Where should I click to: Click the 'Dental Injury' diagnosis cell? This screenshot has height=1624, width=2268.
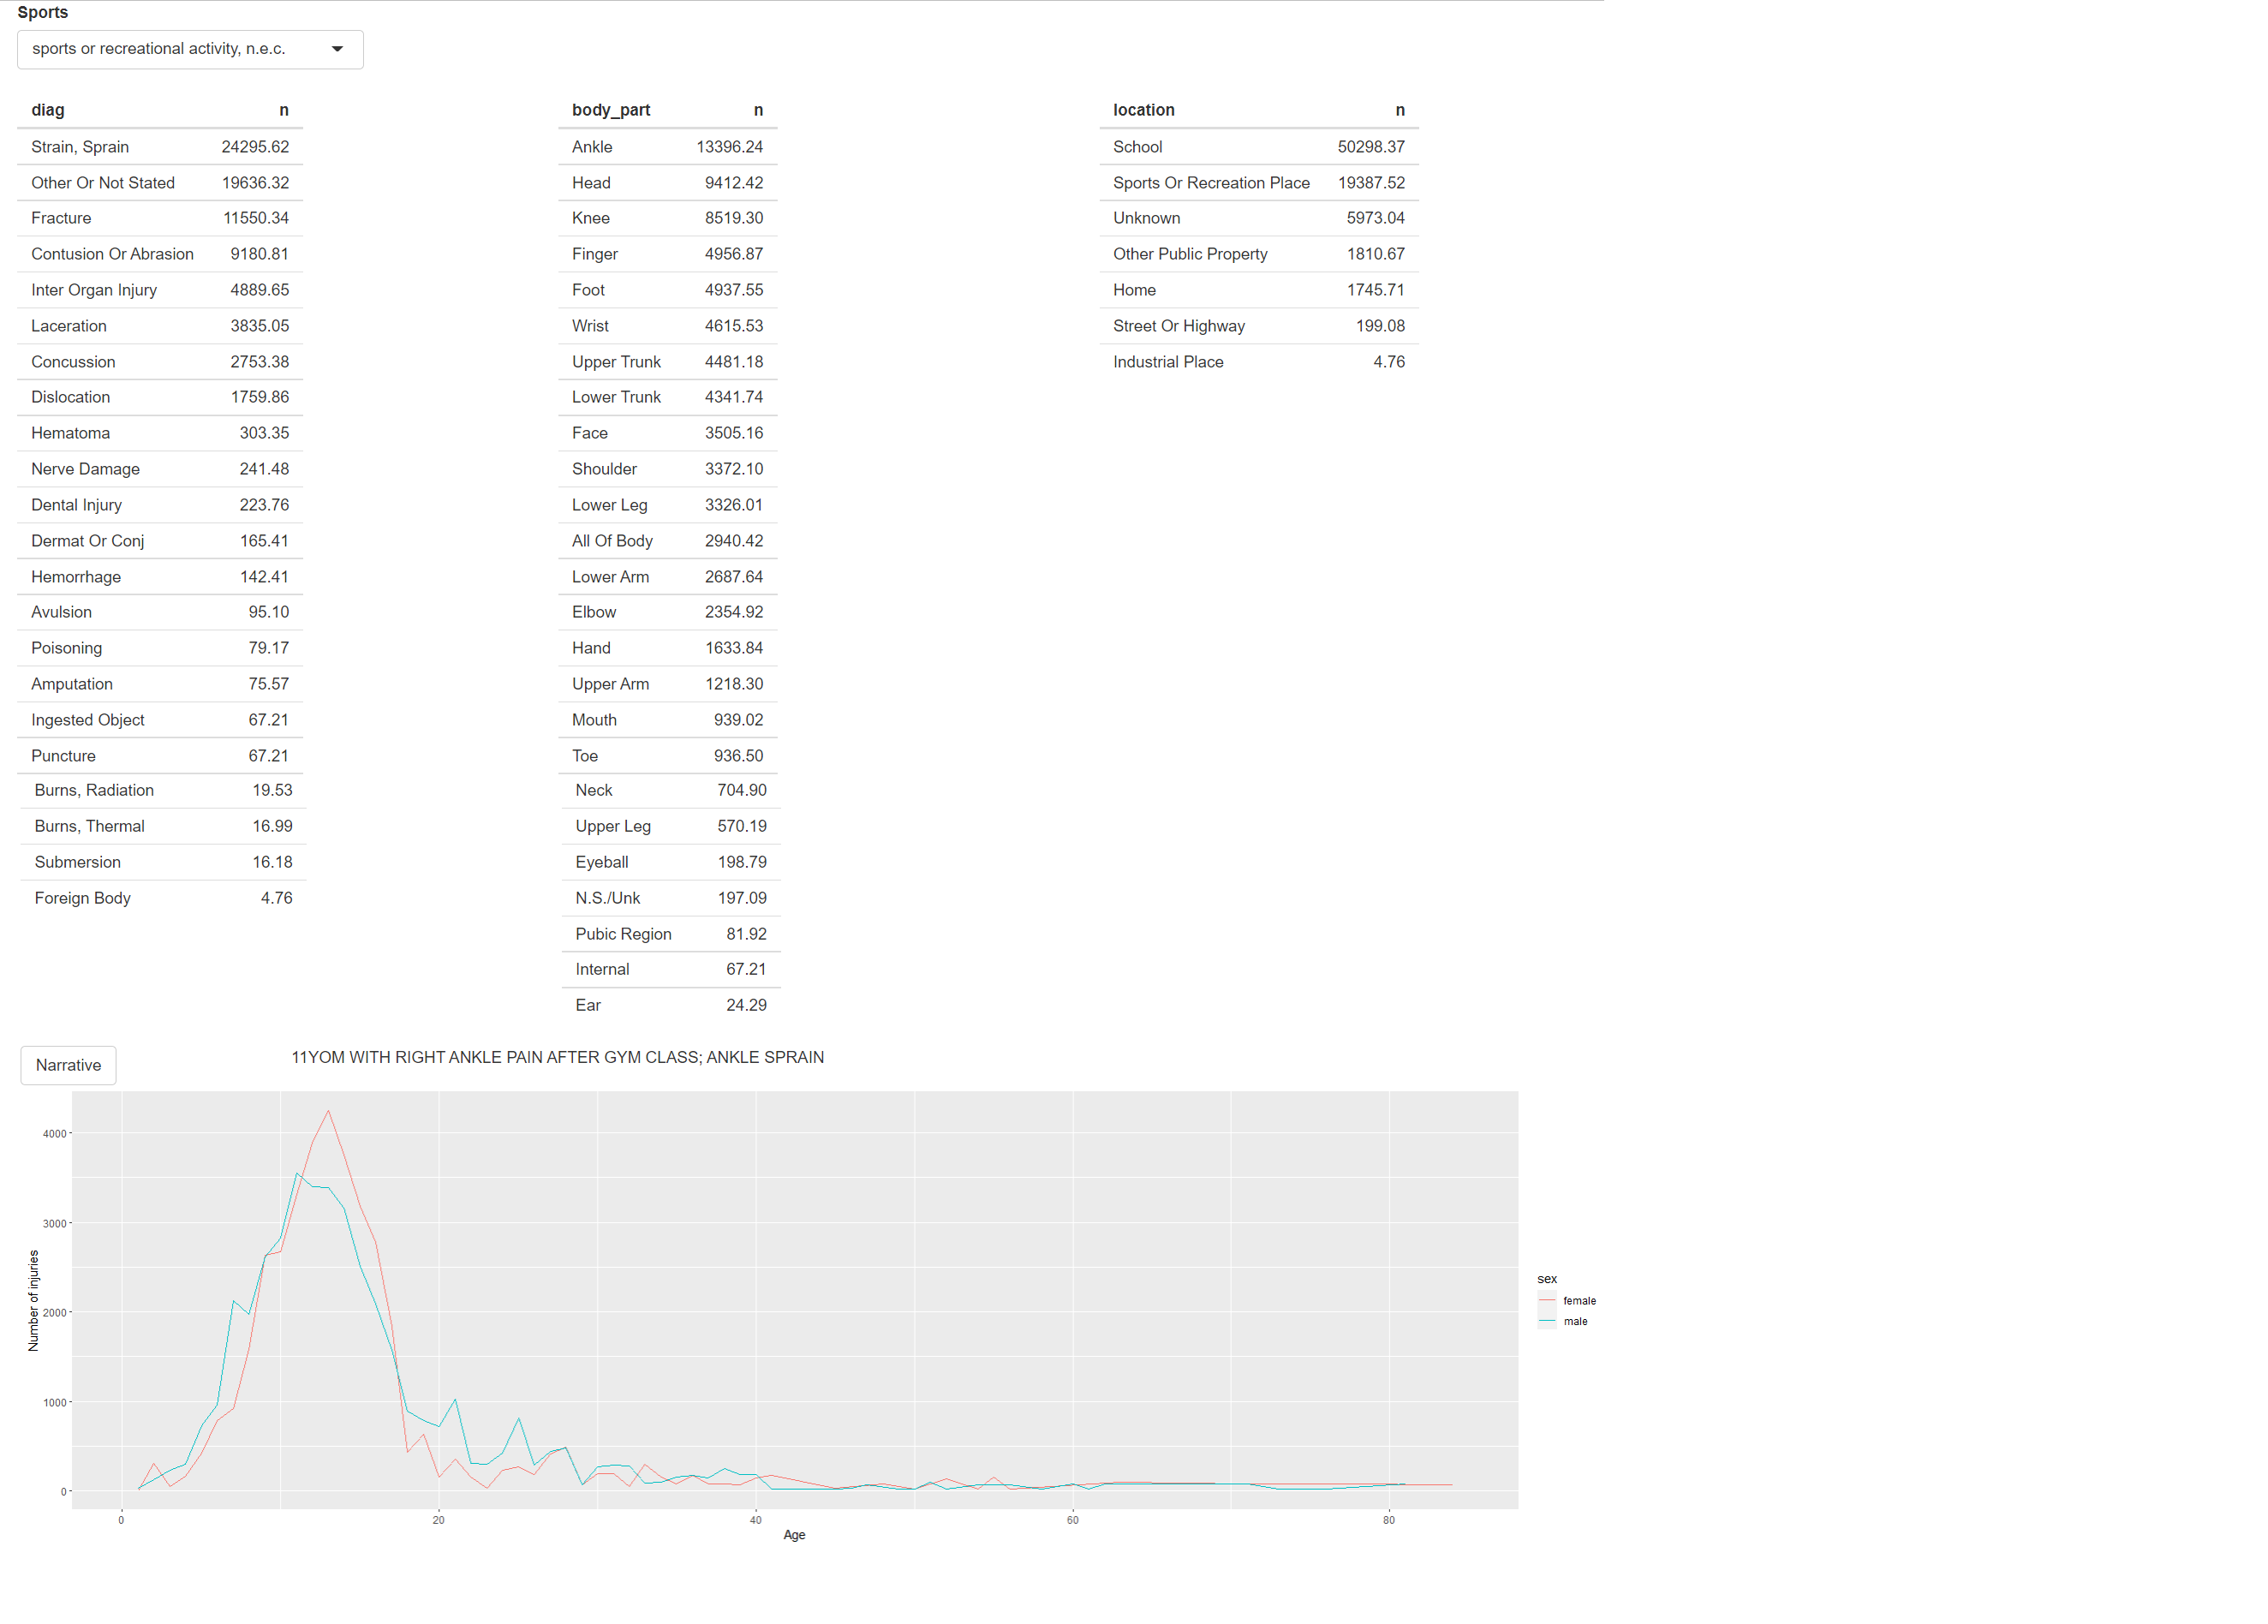[76, 505]
